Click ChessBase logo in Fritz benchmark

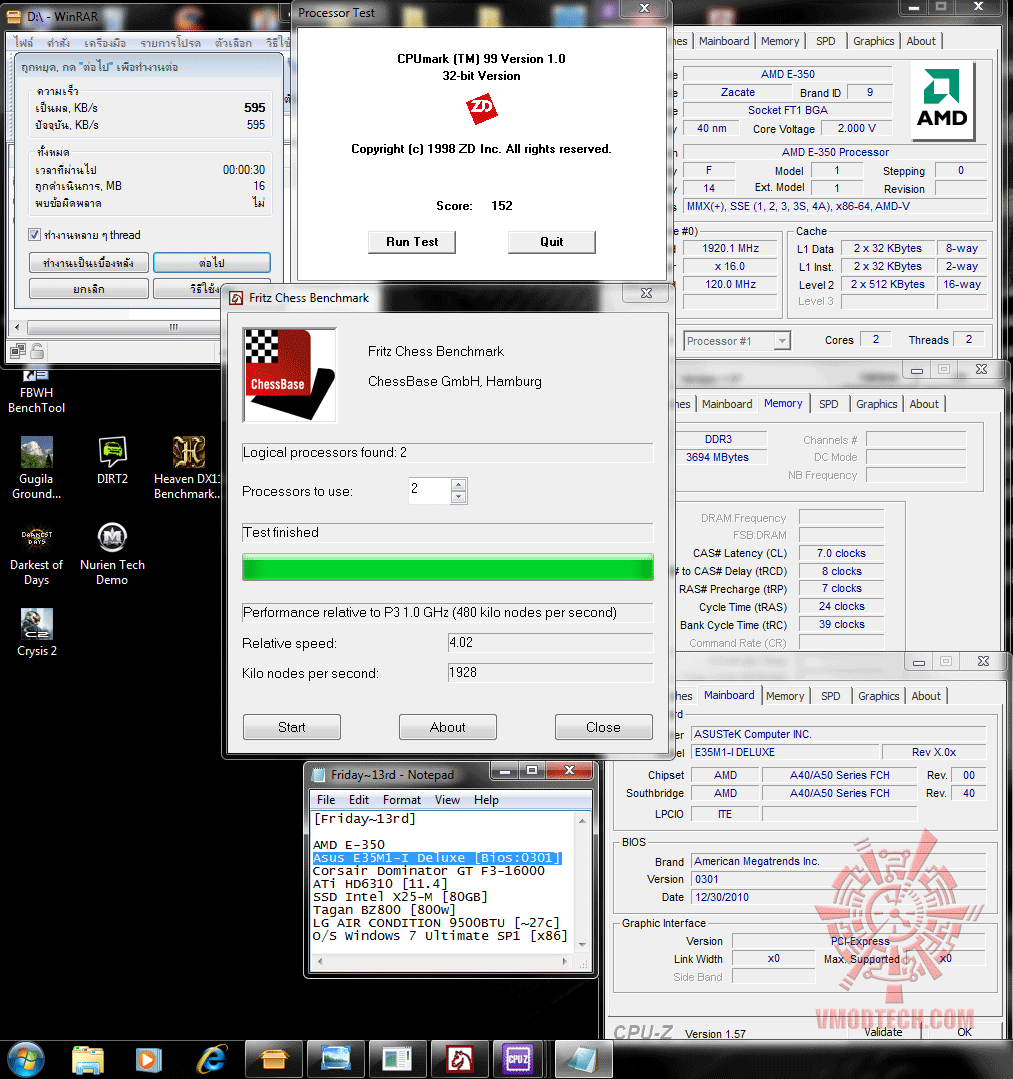click(x=290, y=375)
